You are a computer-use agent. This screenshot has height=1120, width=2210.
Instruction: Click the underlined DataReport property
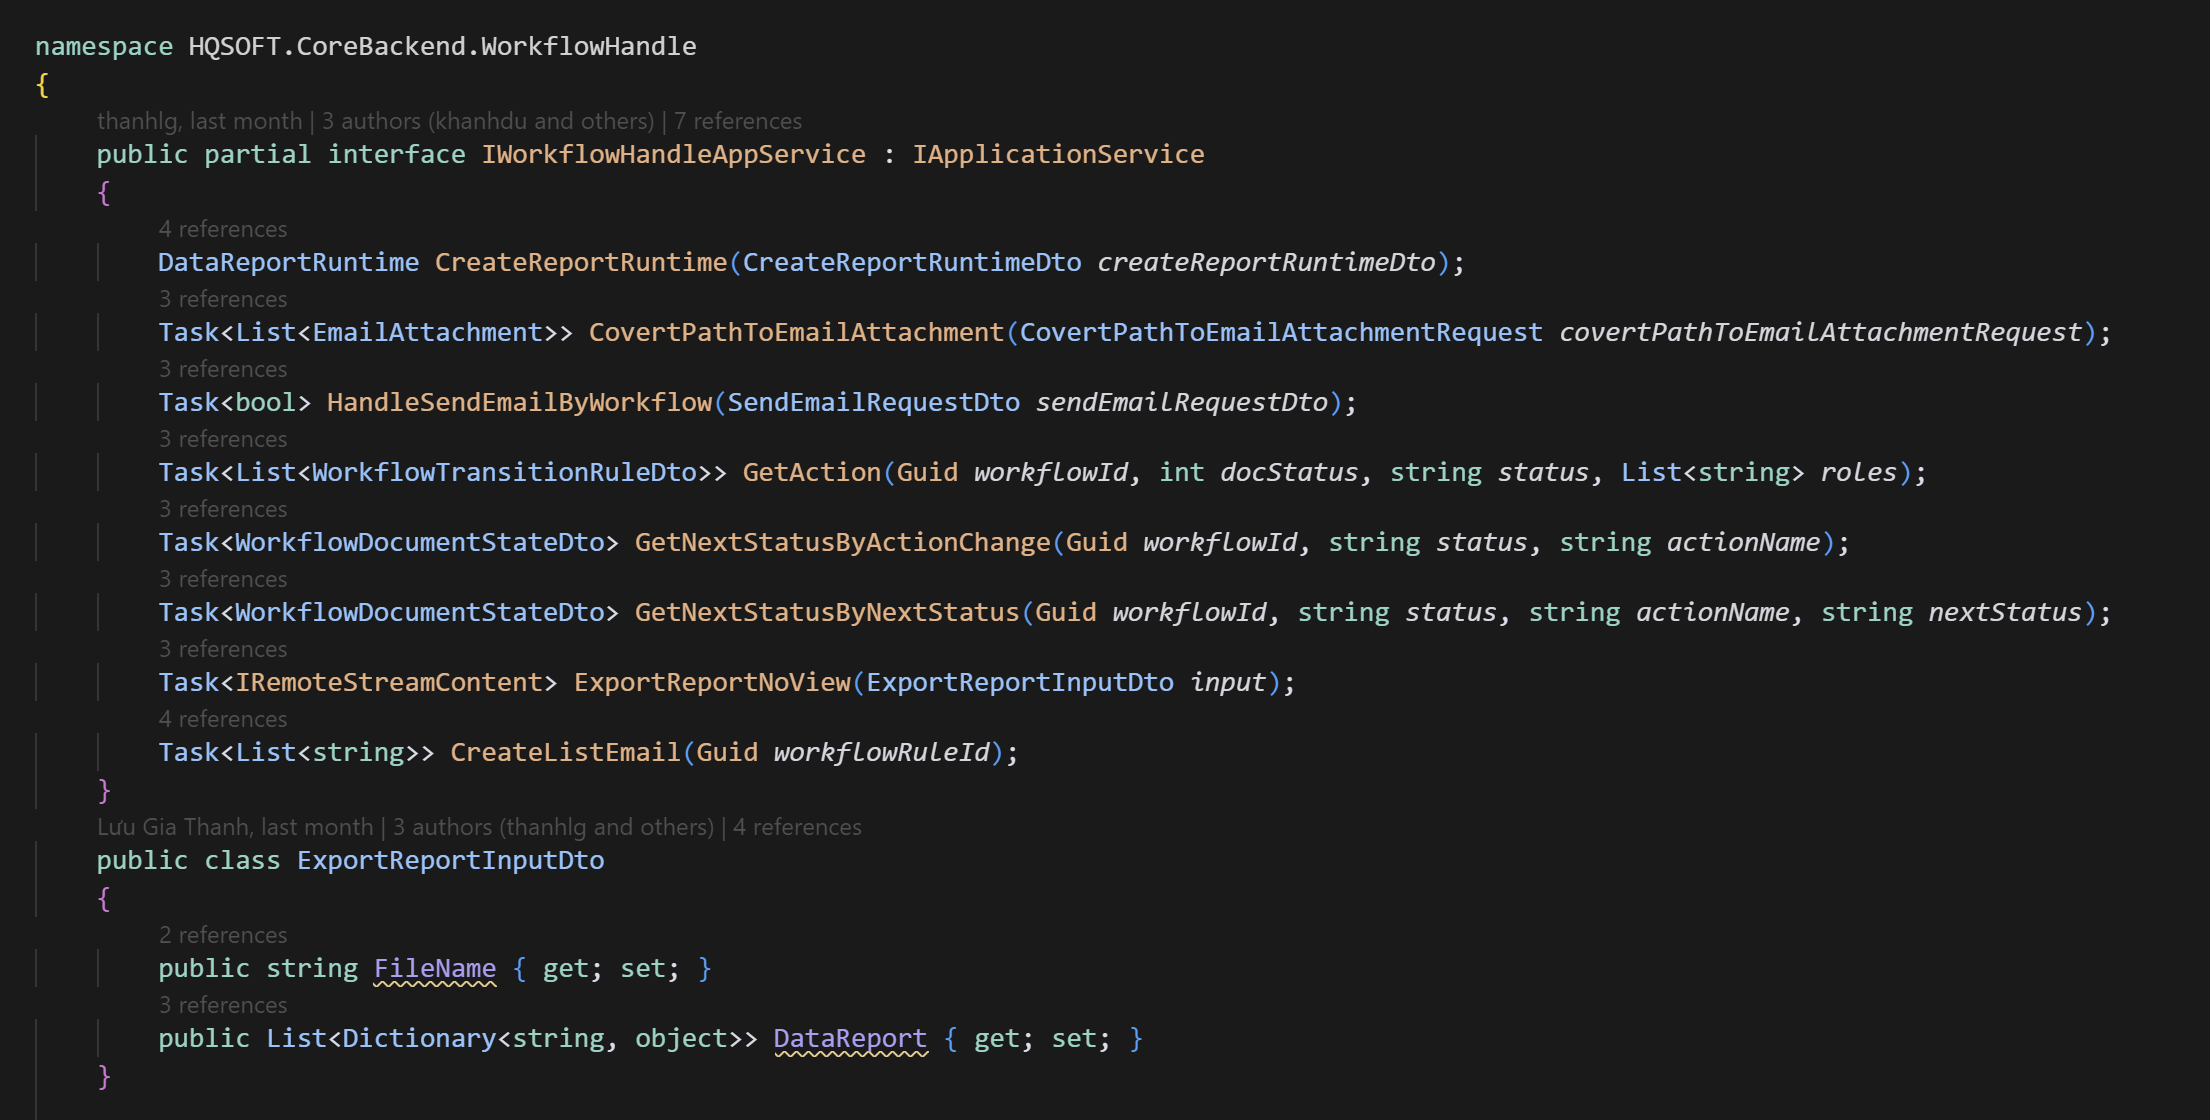click(850, 1038)
